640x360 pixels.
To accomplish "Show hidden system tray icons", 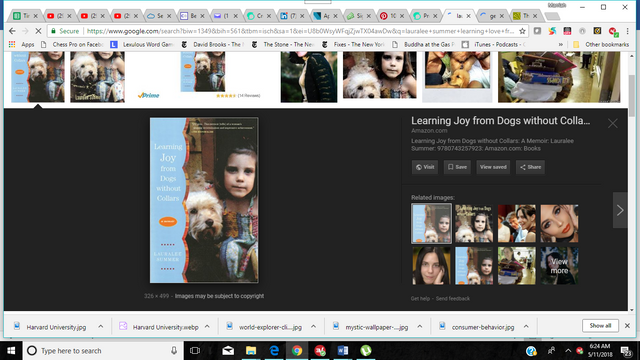I will (x=568, y=351).
